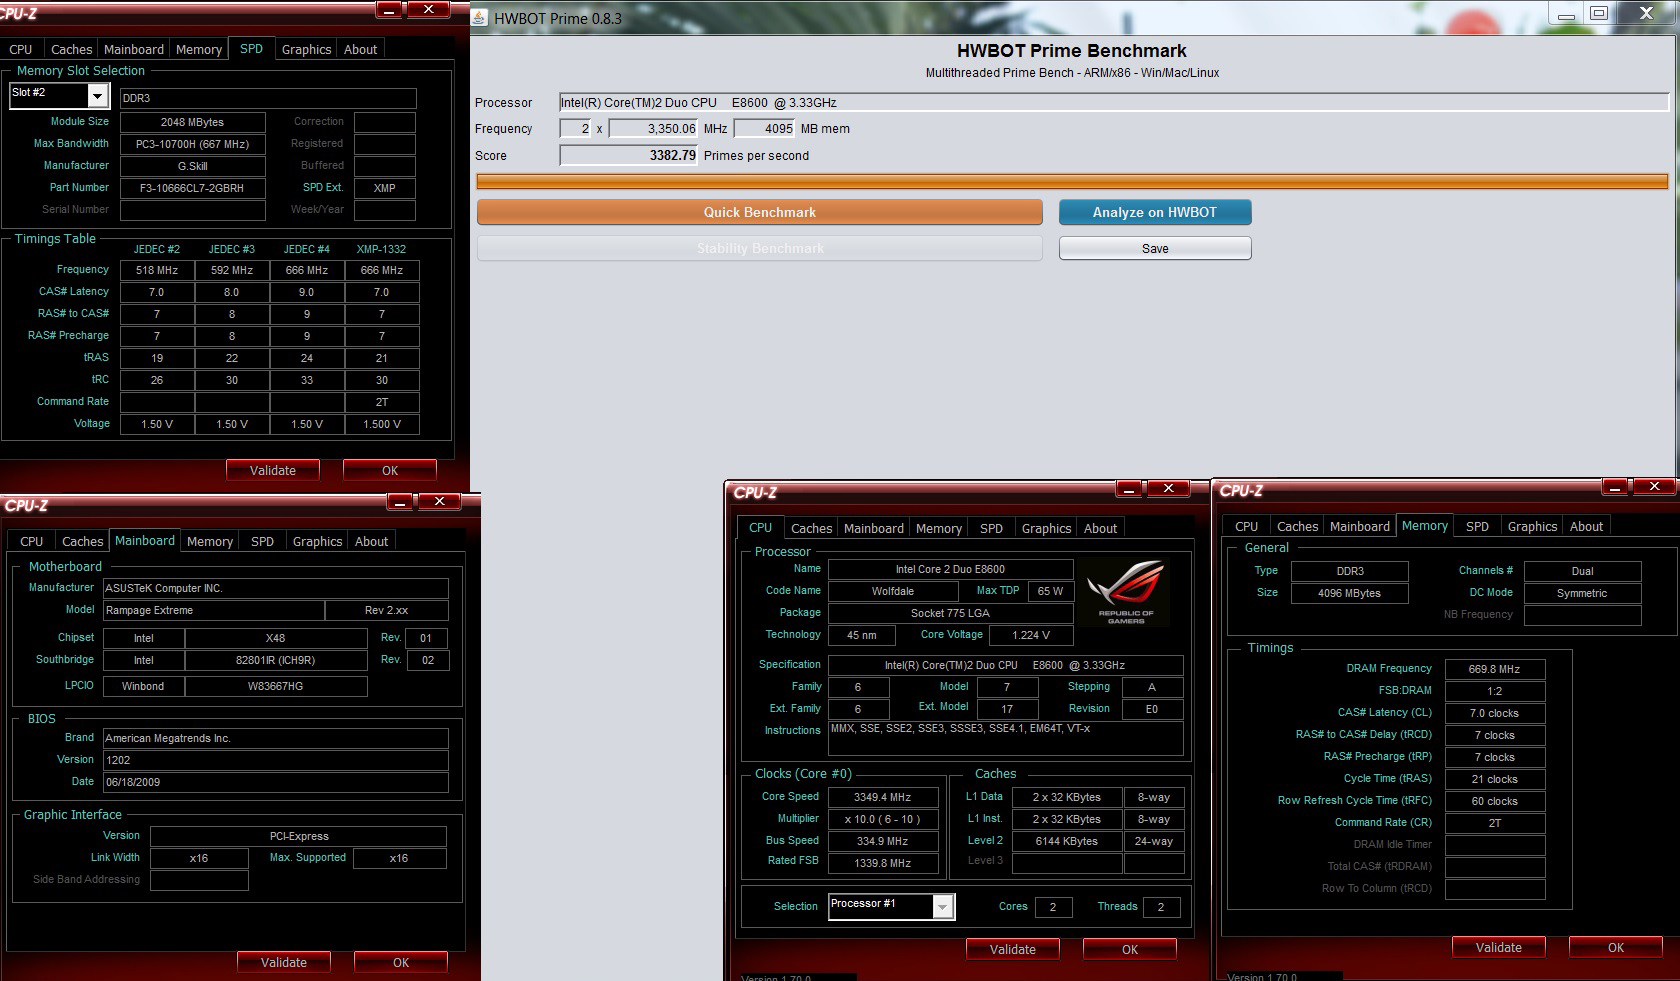
Task: Click the Command Rate 2T value in Memory window
Action: pyautogui.click(x=1494, y=823)
